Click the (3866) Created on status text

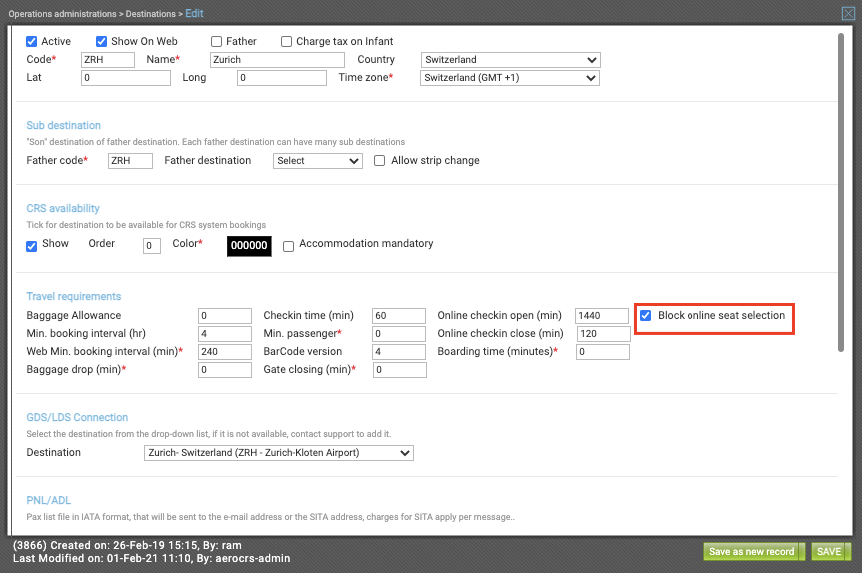pos(128,546)
